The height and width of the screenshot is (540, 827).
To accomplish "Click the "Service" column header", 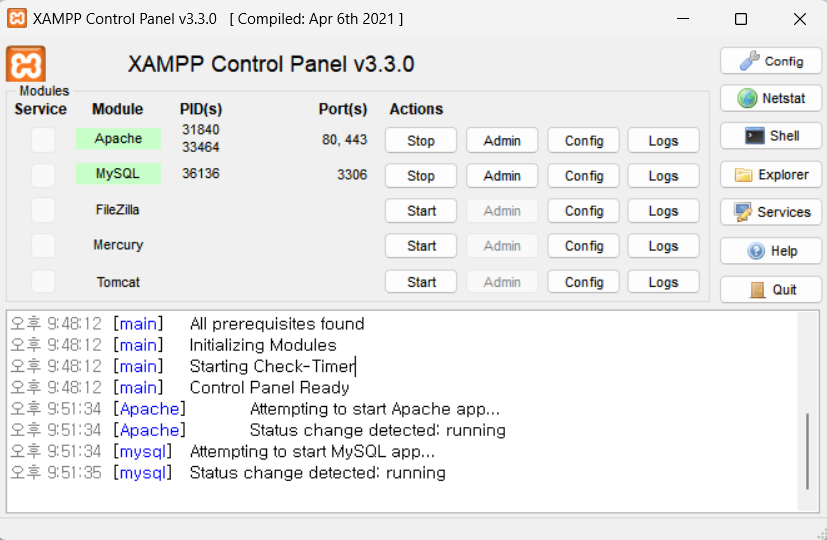I will [x=41, y=109].
